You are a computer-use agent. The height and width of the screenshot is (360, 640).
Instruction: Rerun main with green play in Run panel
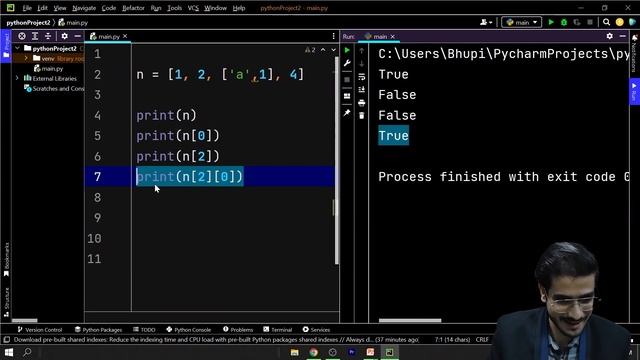(347, 50)
